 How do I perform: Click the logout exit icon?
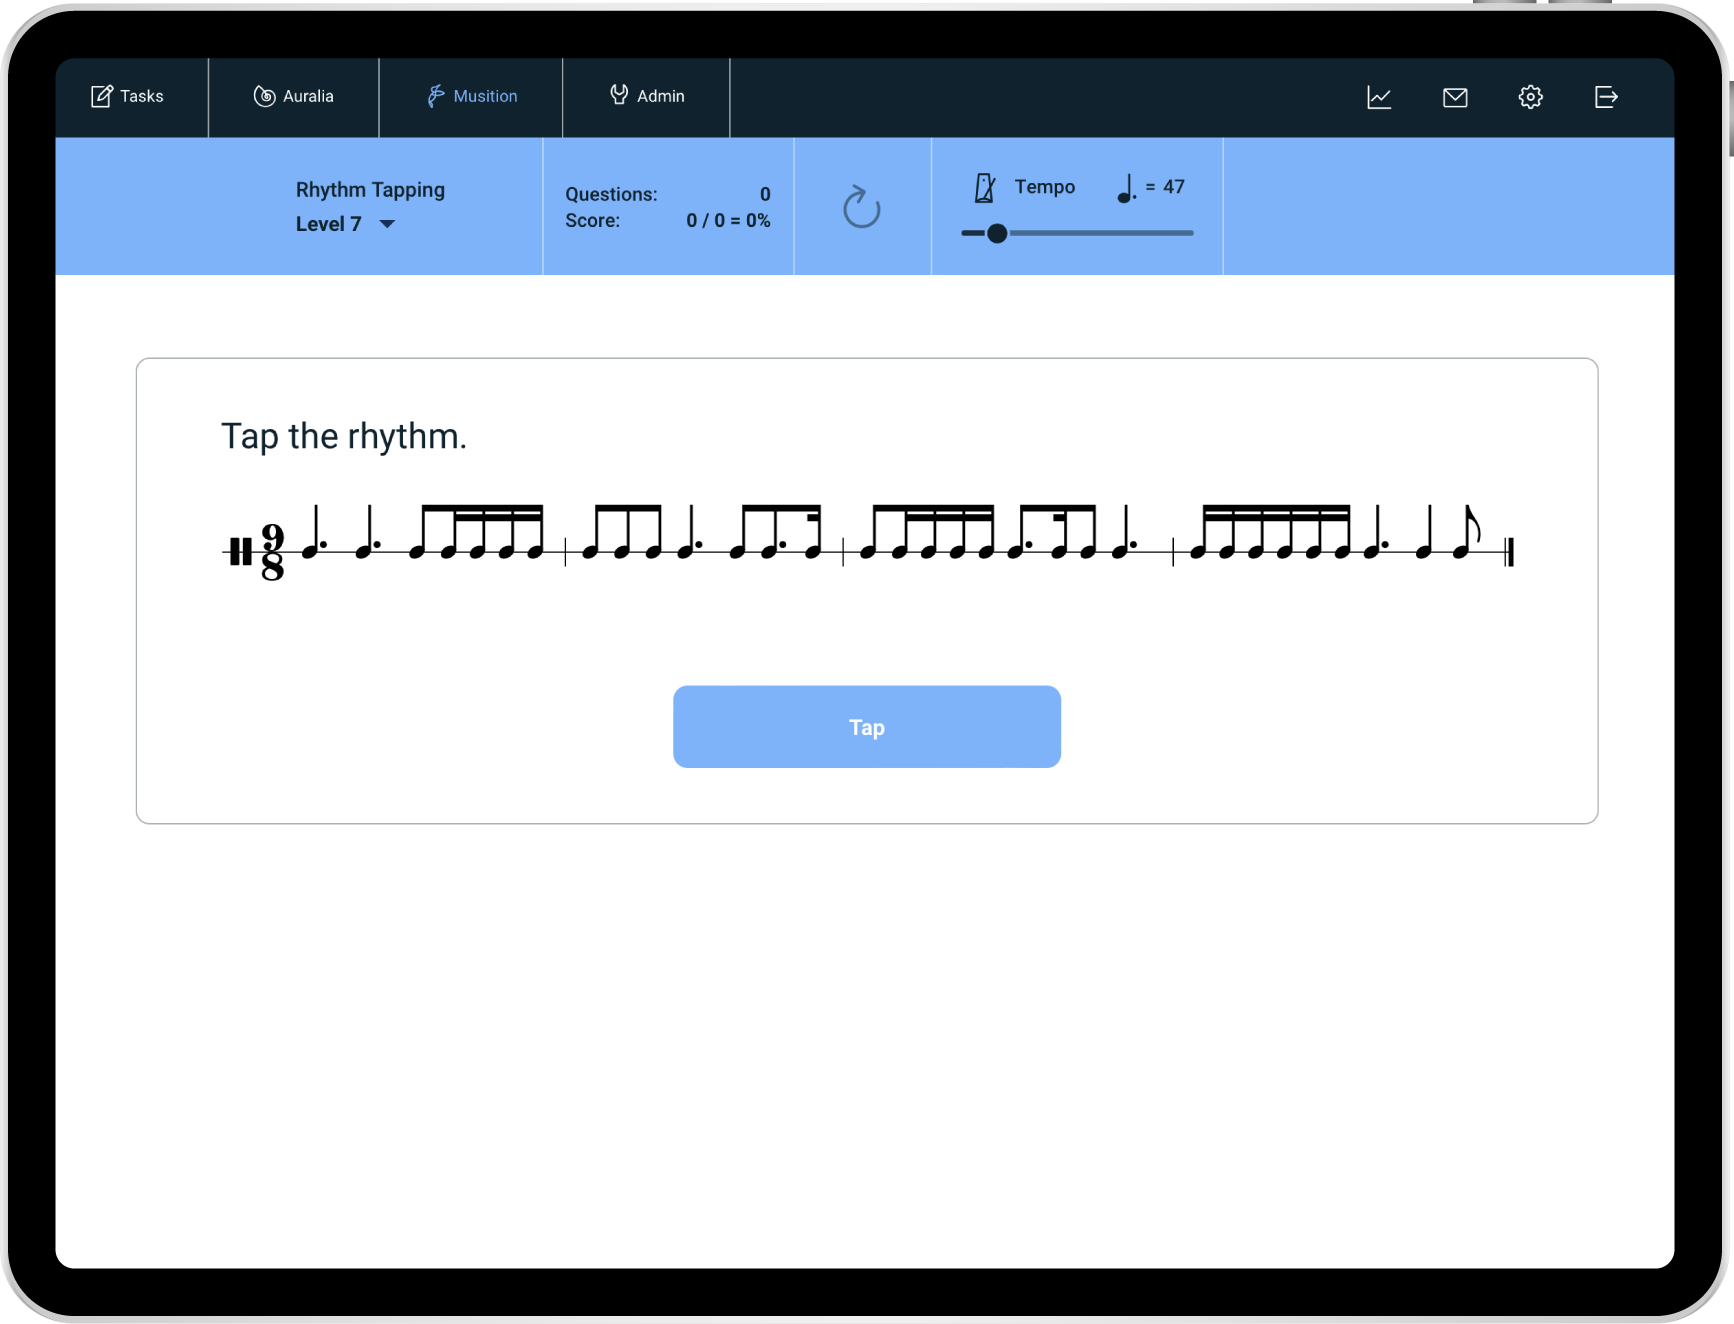(x=1606, y=97)
